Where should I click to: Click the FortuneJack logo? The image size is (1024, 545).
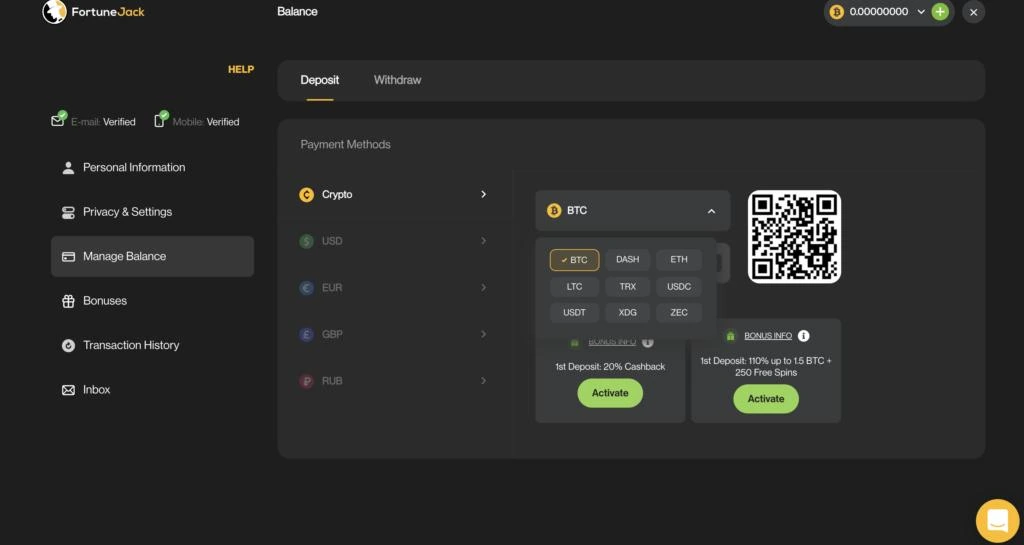pyautogui.click(x=93, y=12)
